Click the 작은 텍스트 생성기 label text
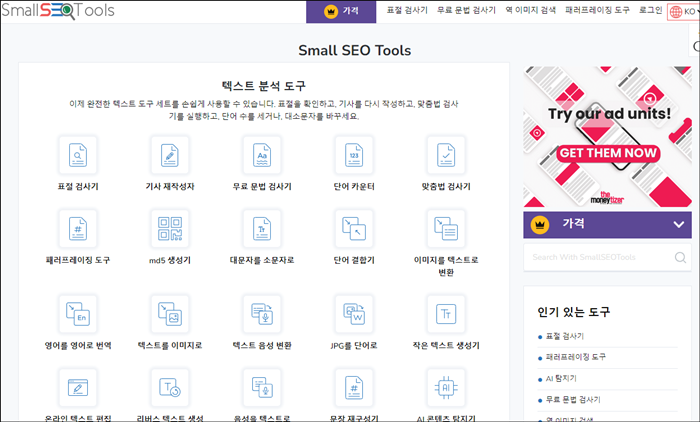Viewport: 700px width, 422px height. 446,346
